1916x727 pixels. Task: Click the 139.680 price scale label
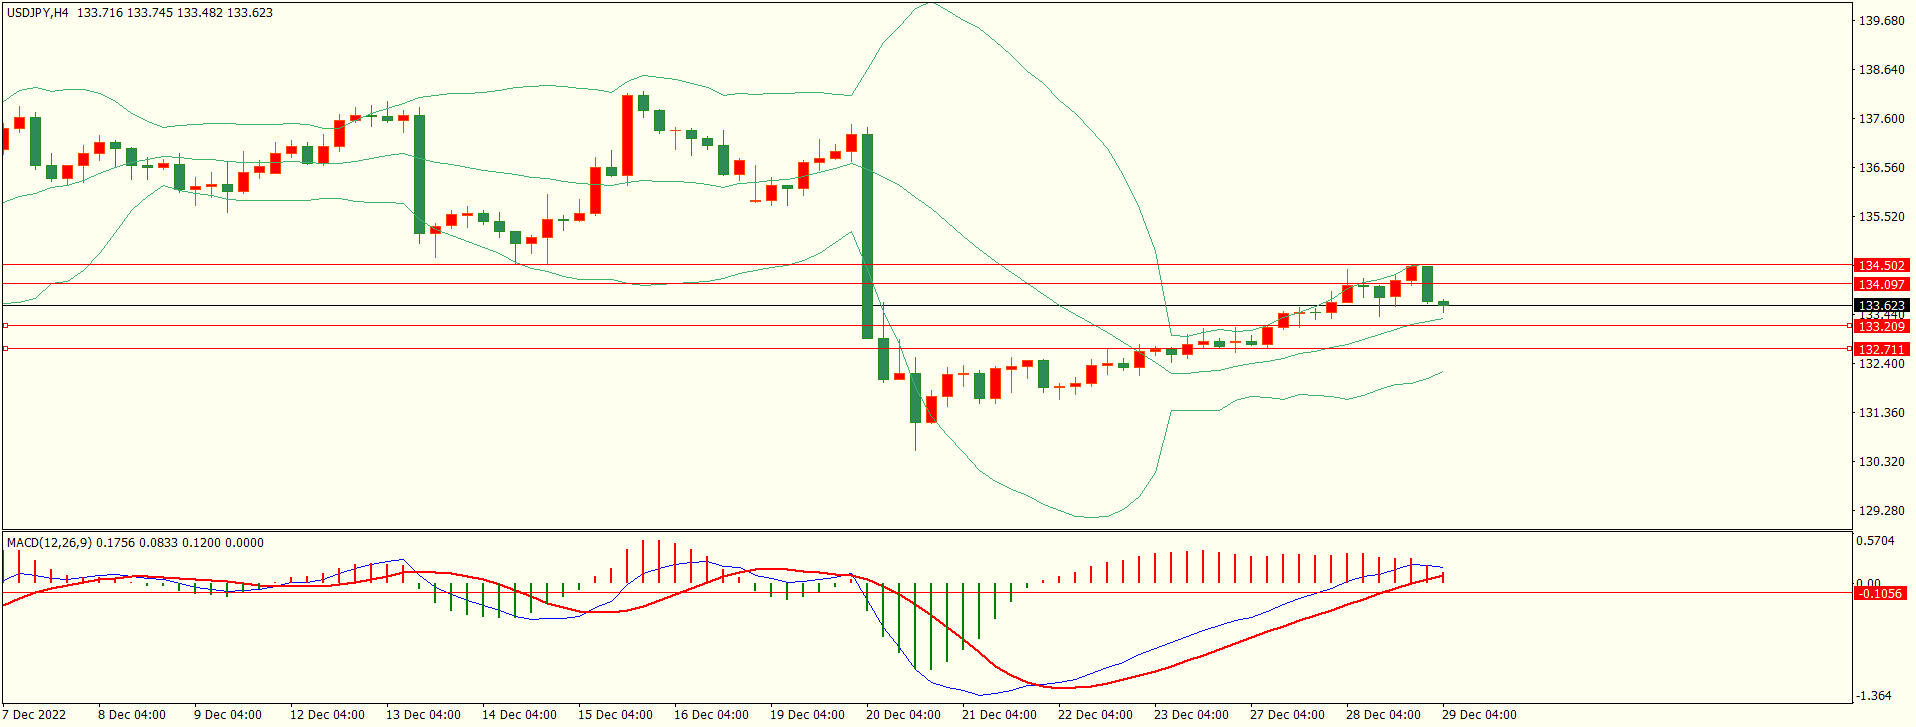click(x=1881, y=21)
